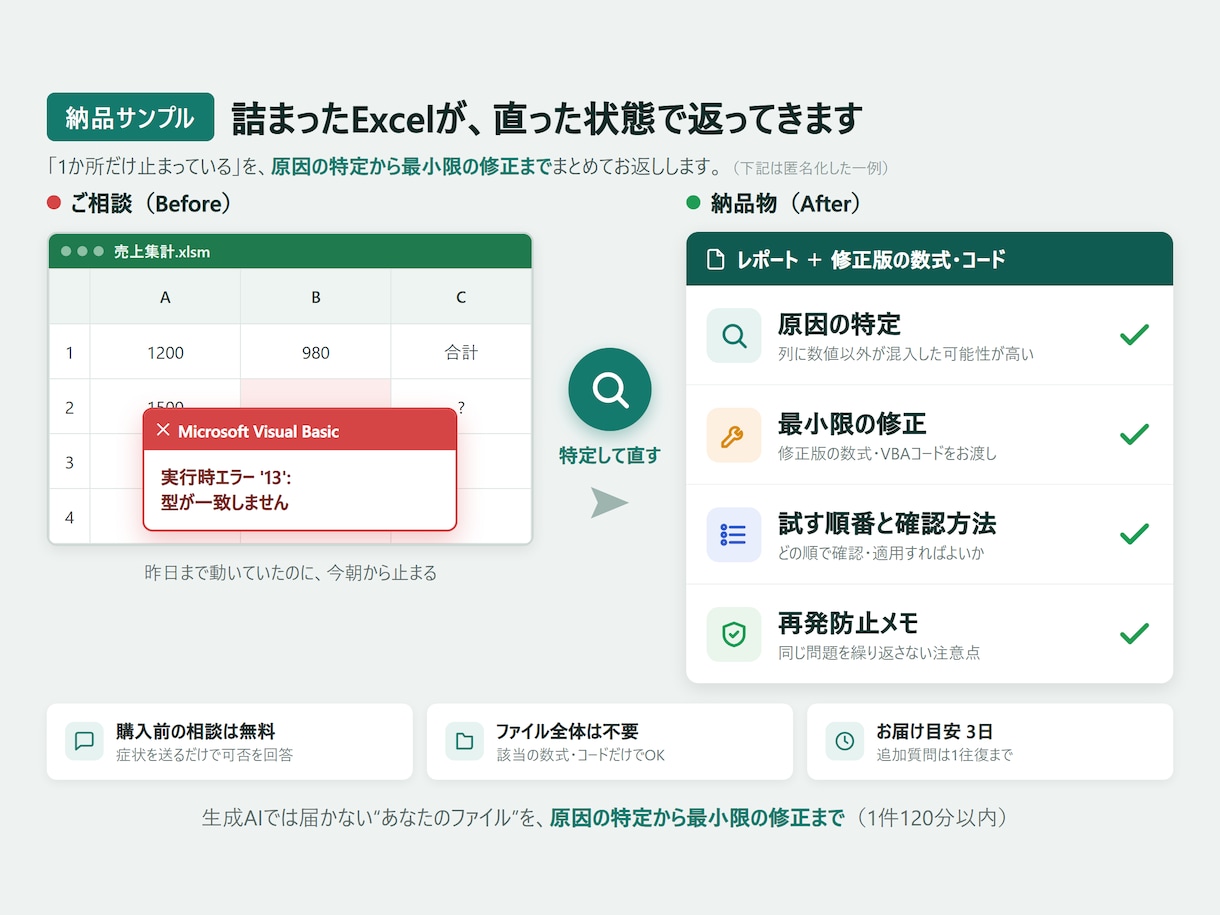Click the 納品サンプル badge
The width and height of the screenshot is (1220, 915).
130,117
